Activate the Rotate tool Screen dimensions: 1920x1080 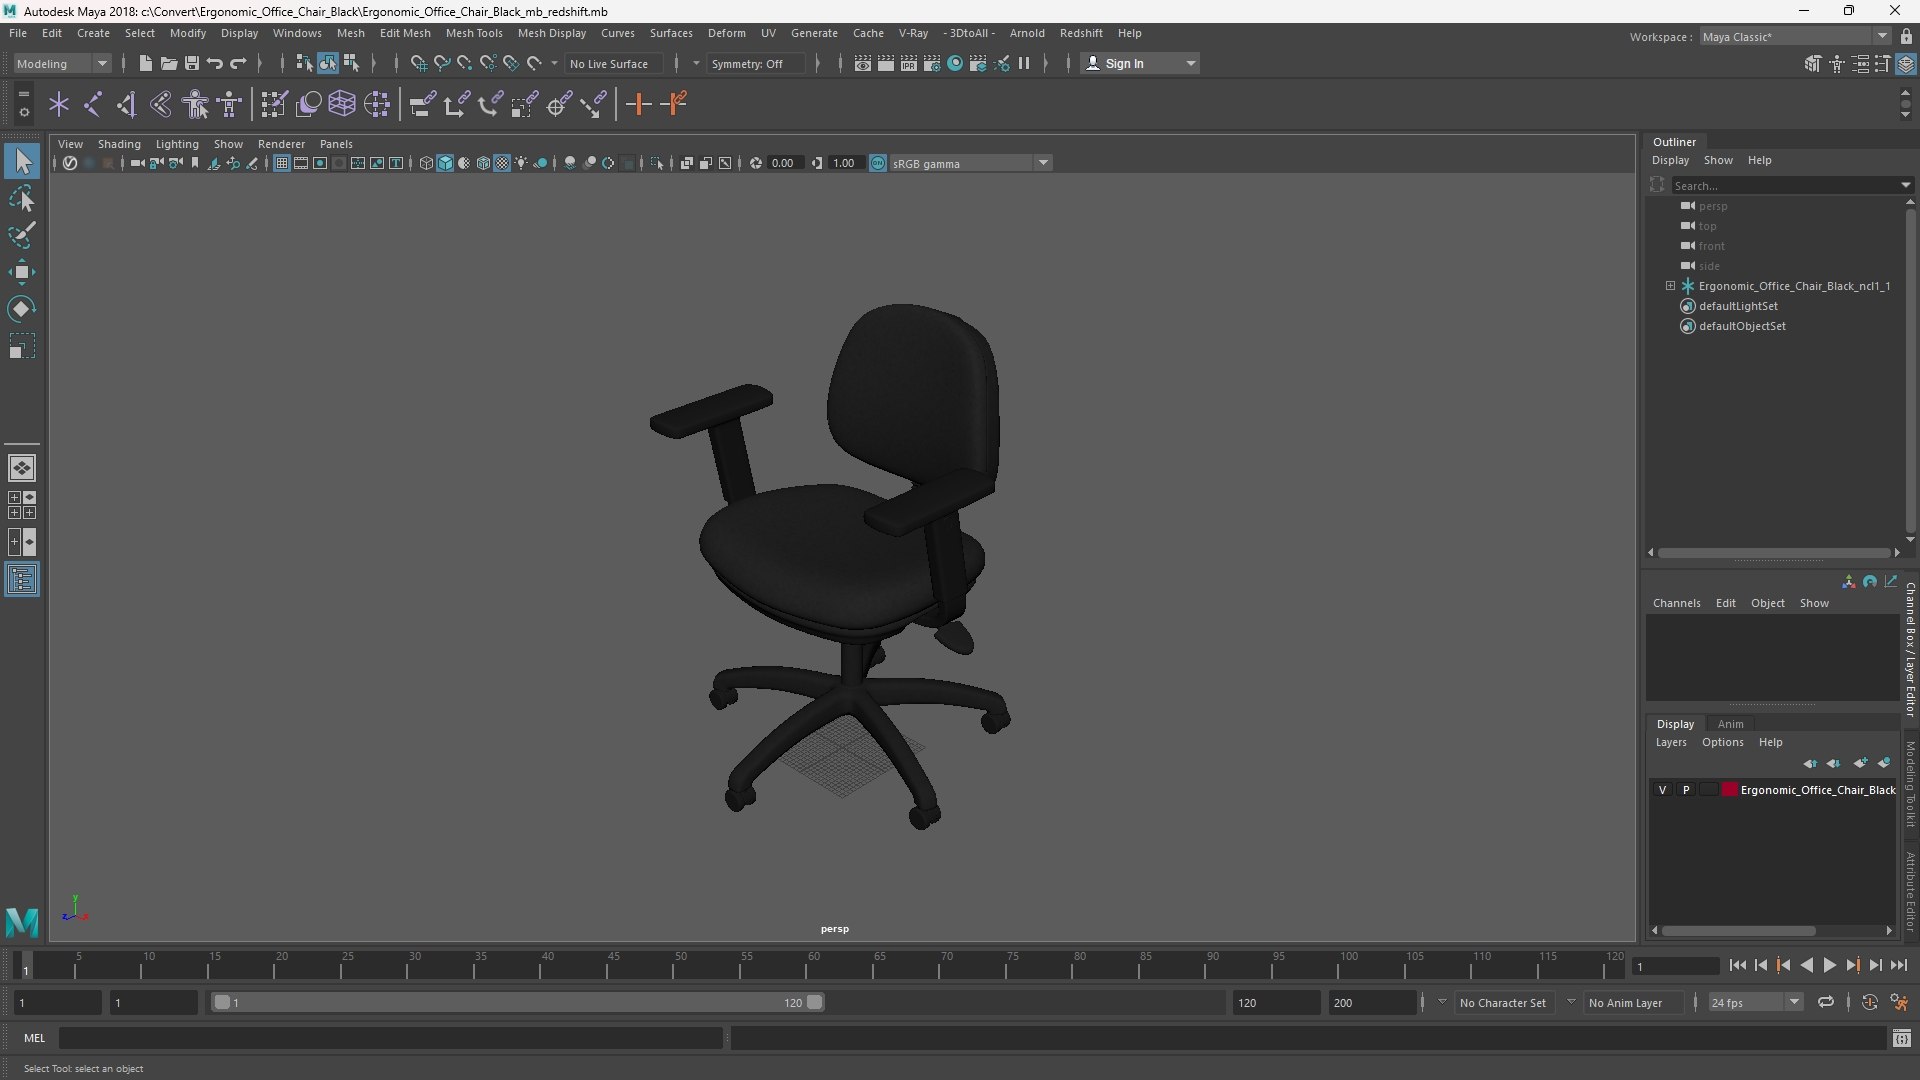[x=22, y=309]
